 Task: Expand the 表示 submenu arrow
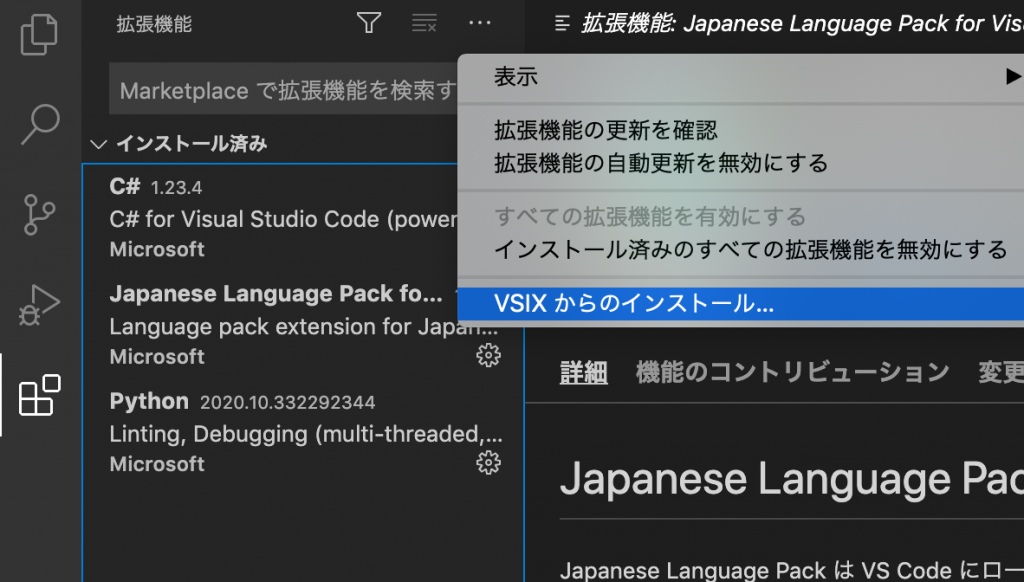(x=1012, y=76)
